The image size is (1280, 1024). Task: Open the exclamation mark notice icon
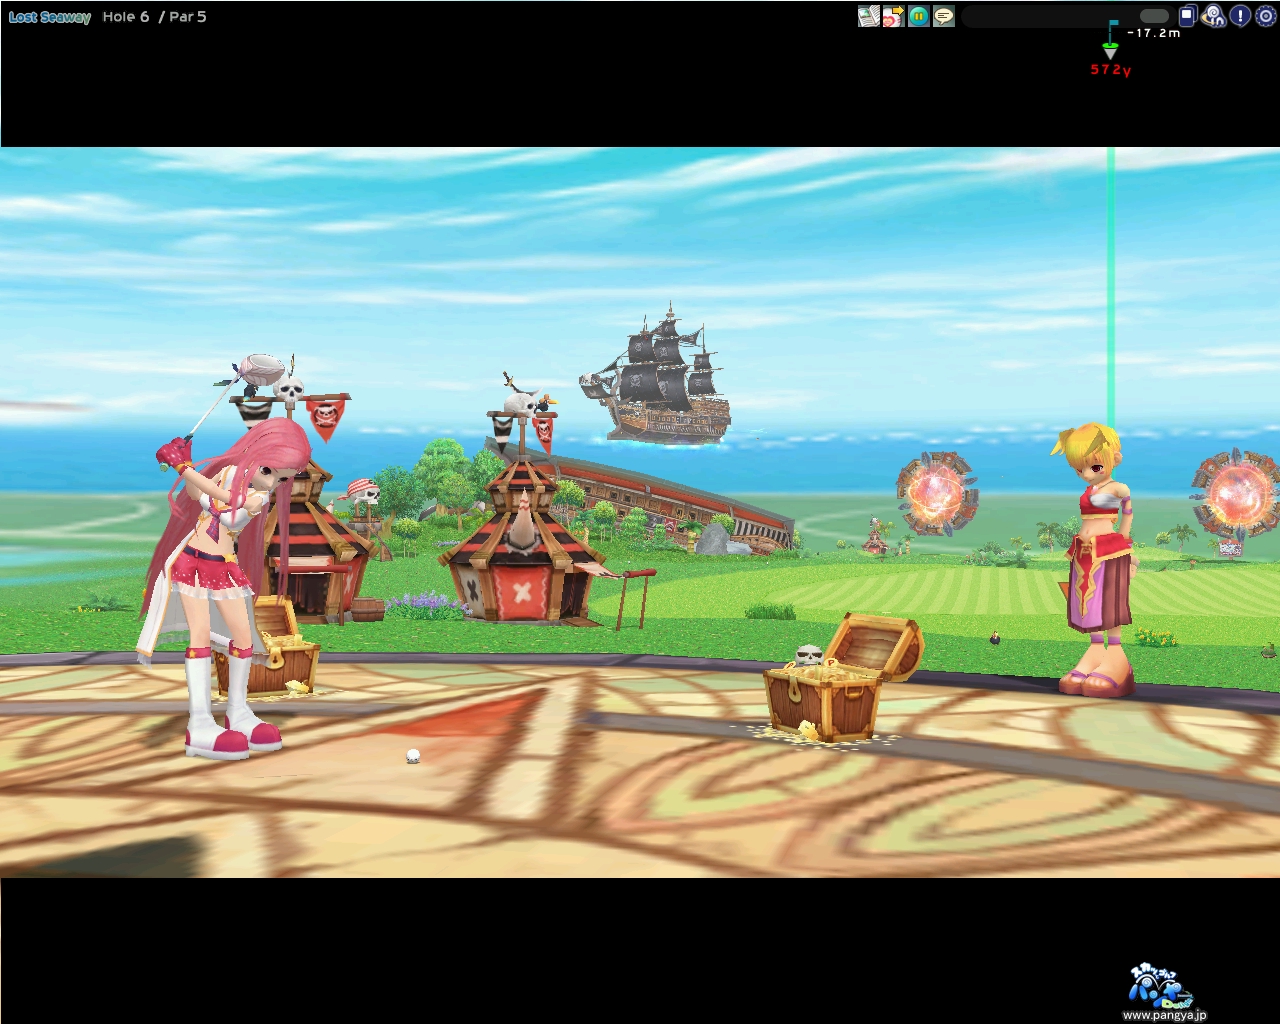tap(1240, 16)
